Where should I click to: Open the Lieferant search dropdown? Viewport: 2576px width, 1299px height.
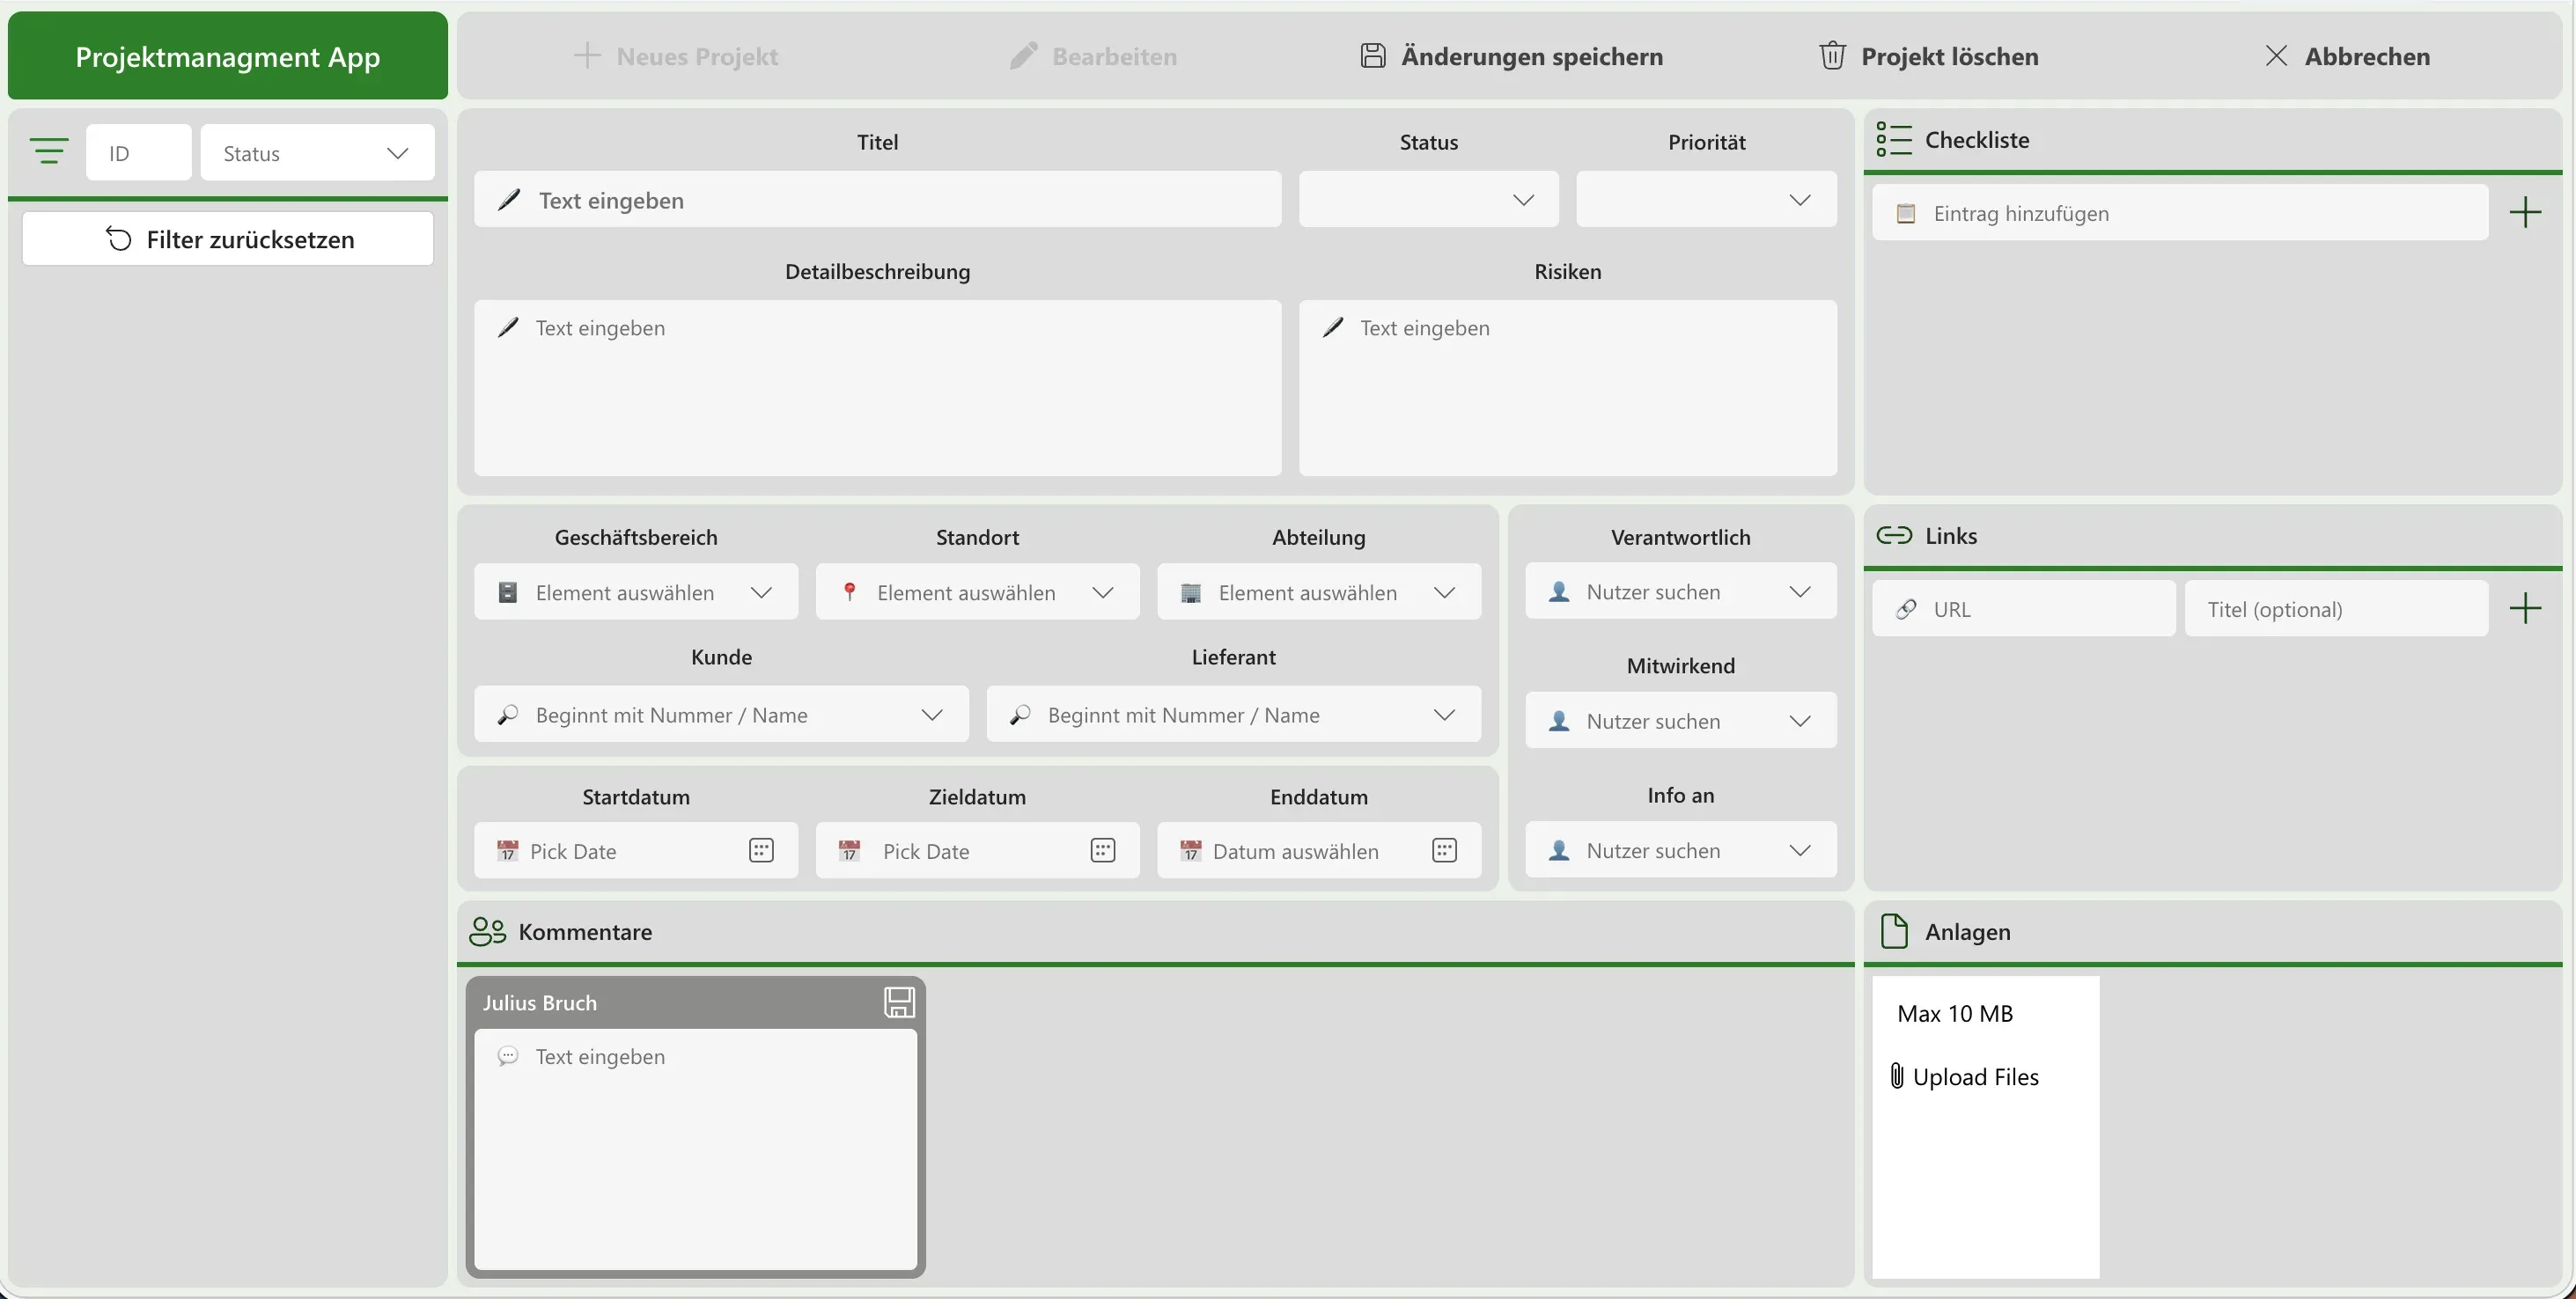click(x=1233, y=714)
